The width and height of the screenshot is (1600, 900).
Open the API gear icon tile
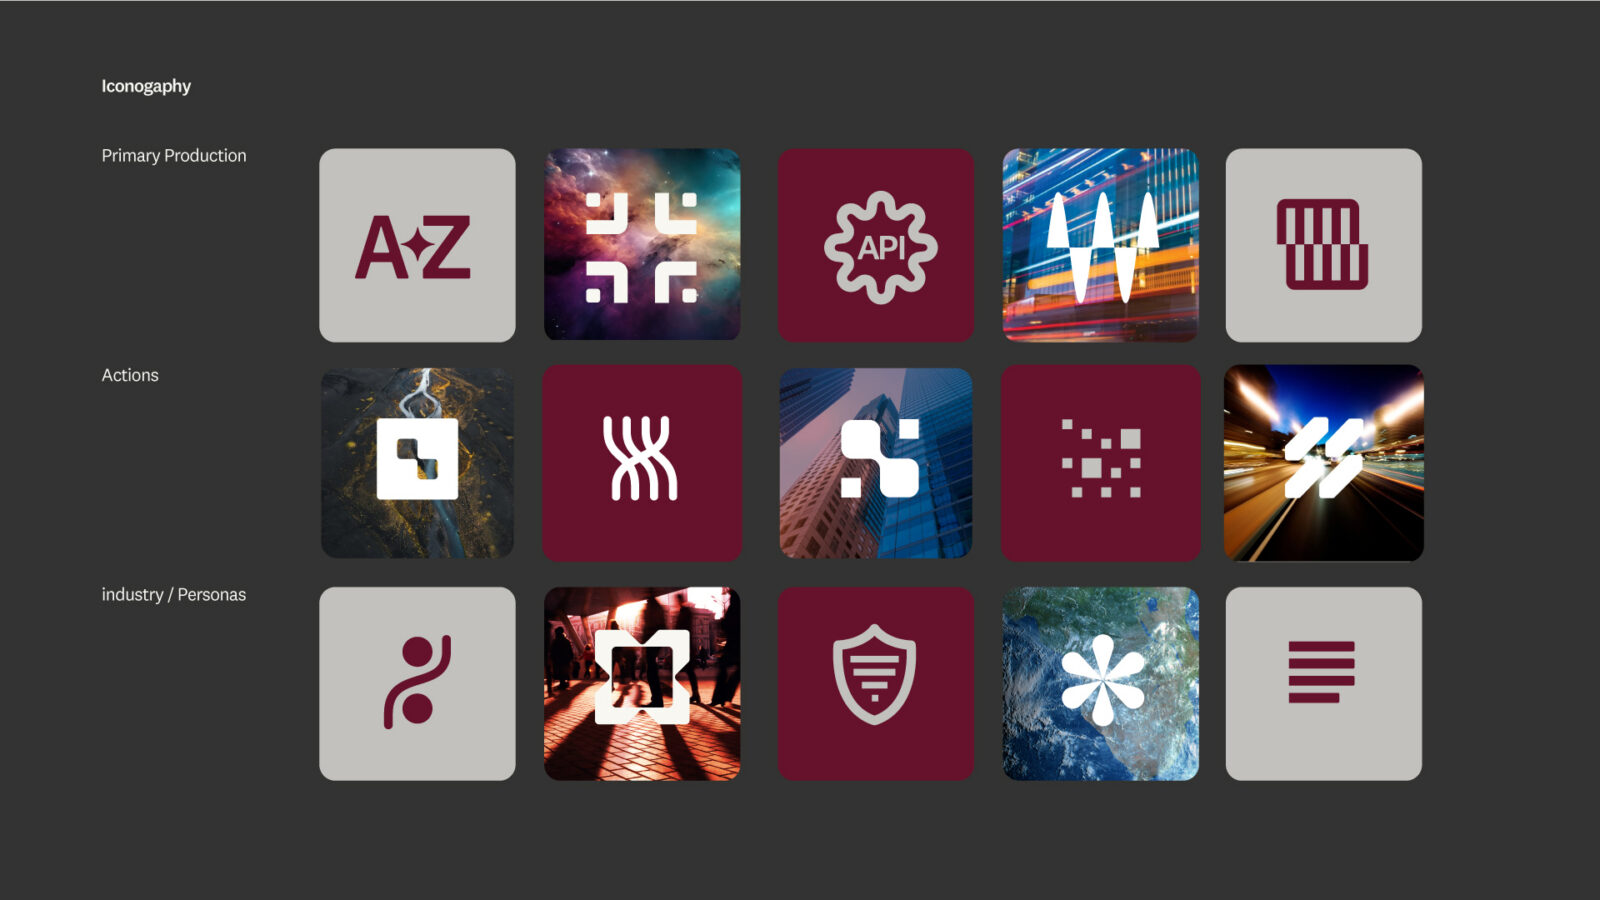(x=876, y=245)
